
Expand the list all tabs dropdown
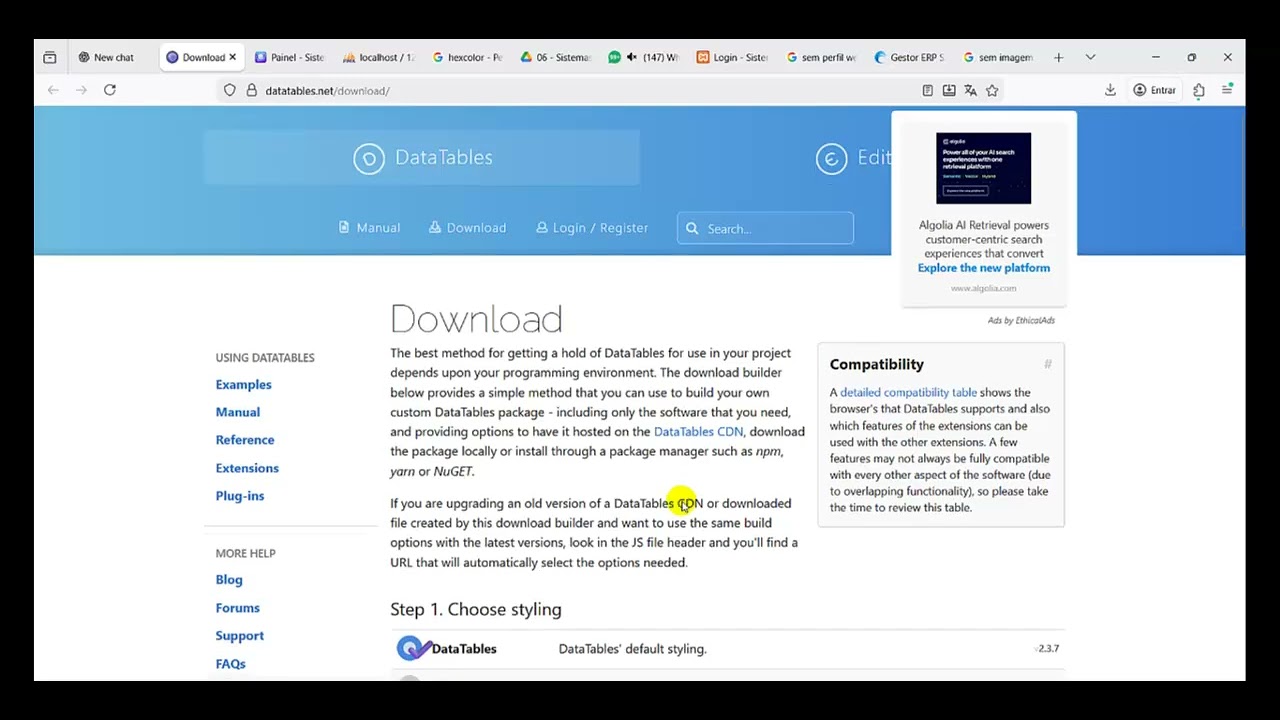pos(1090,58)
